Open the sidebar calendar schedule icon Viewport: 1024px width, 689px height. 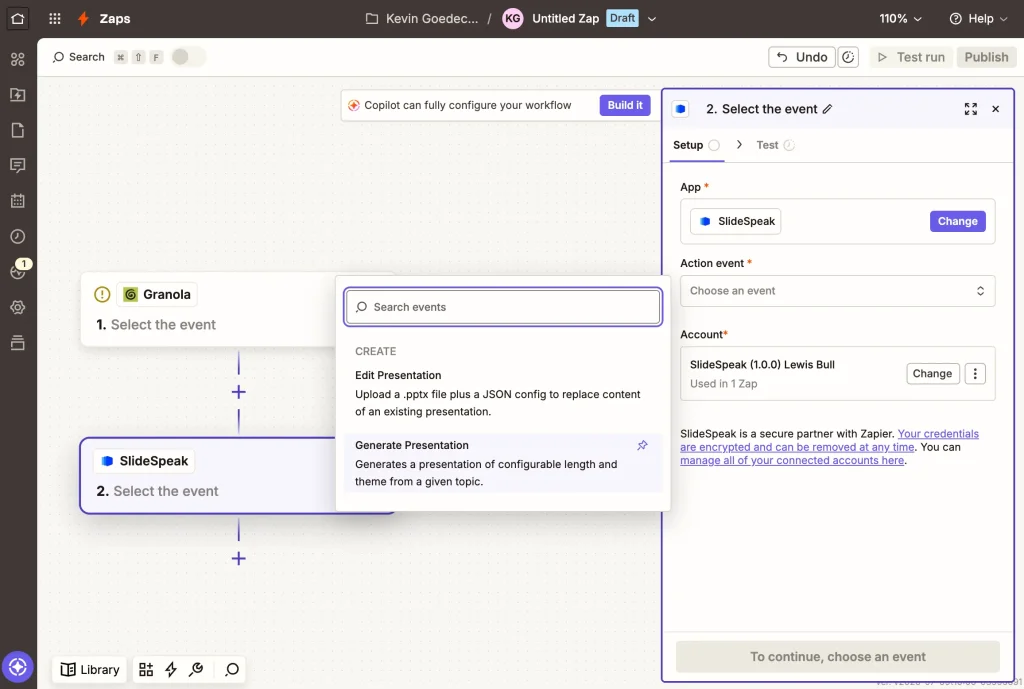click(x=18, y=200)
